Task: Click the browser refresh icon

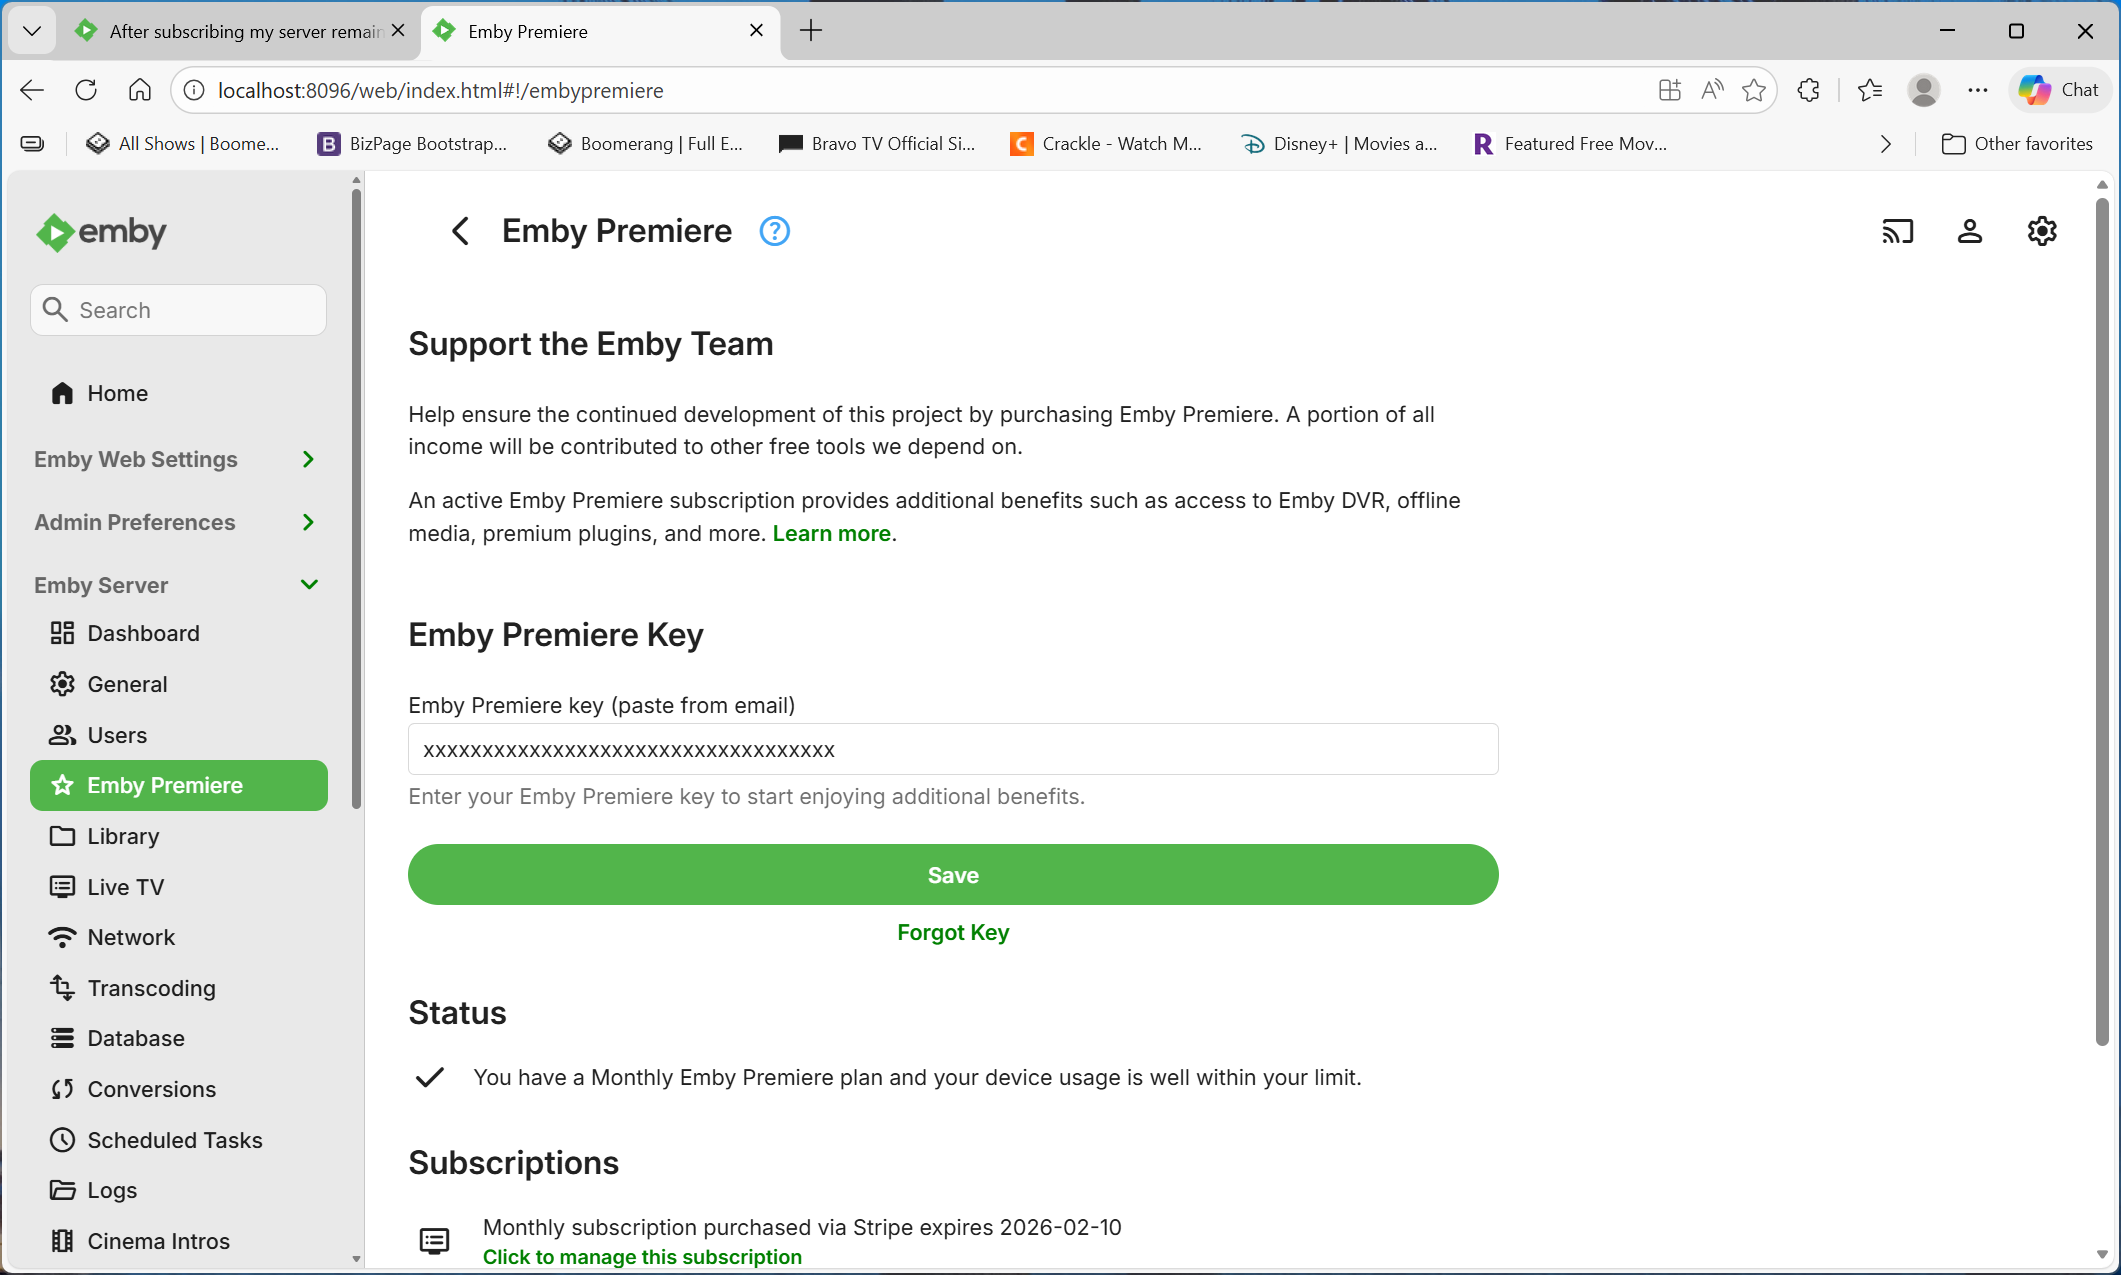Action: point(86,90)
